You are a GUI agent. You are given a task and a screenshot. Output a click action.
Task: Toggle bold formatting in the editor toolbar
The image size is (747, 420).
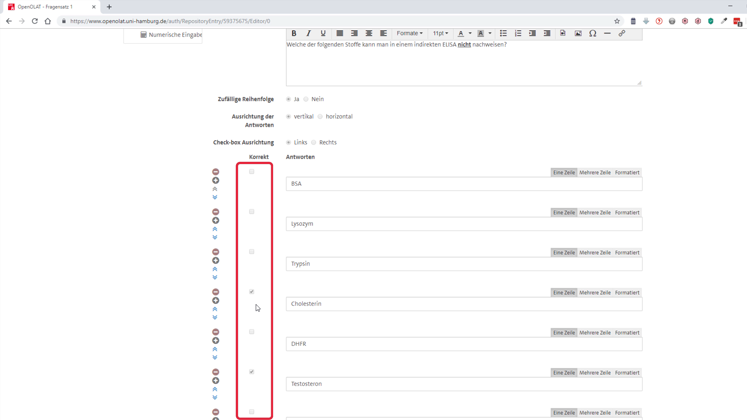294,33
